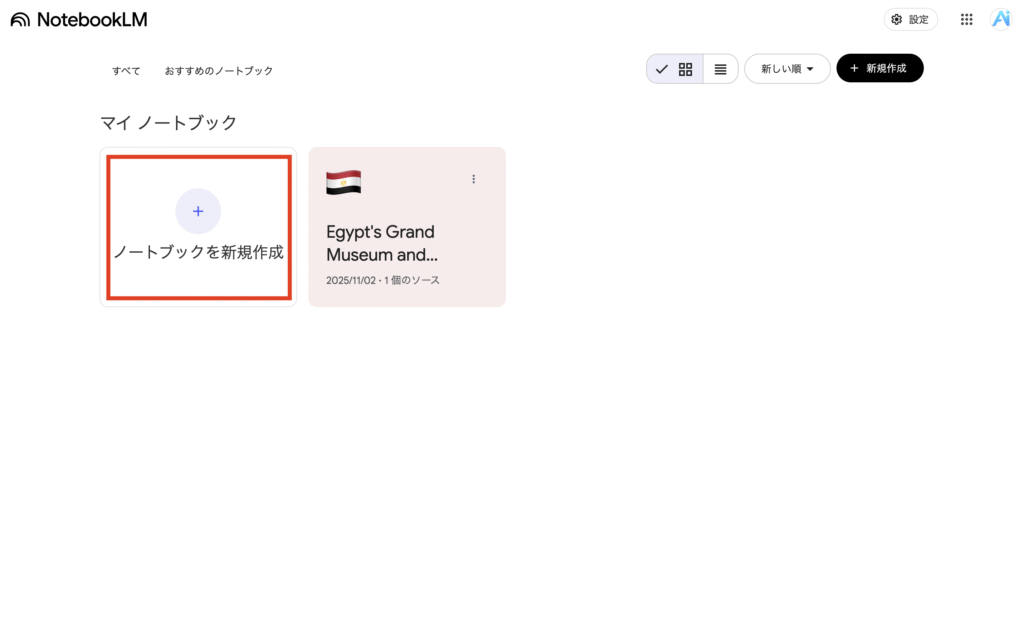Image resolution: width=1024 pixels, height=633 pixels.
Task: Click the arrow on the 新しい順 dropdown
Action: click(810, 69)
